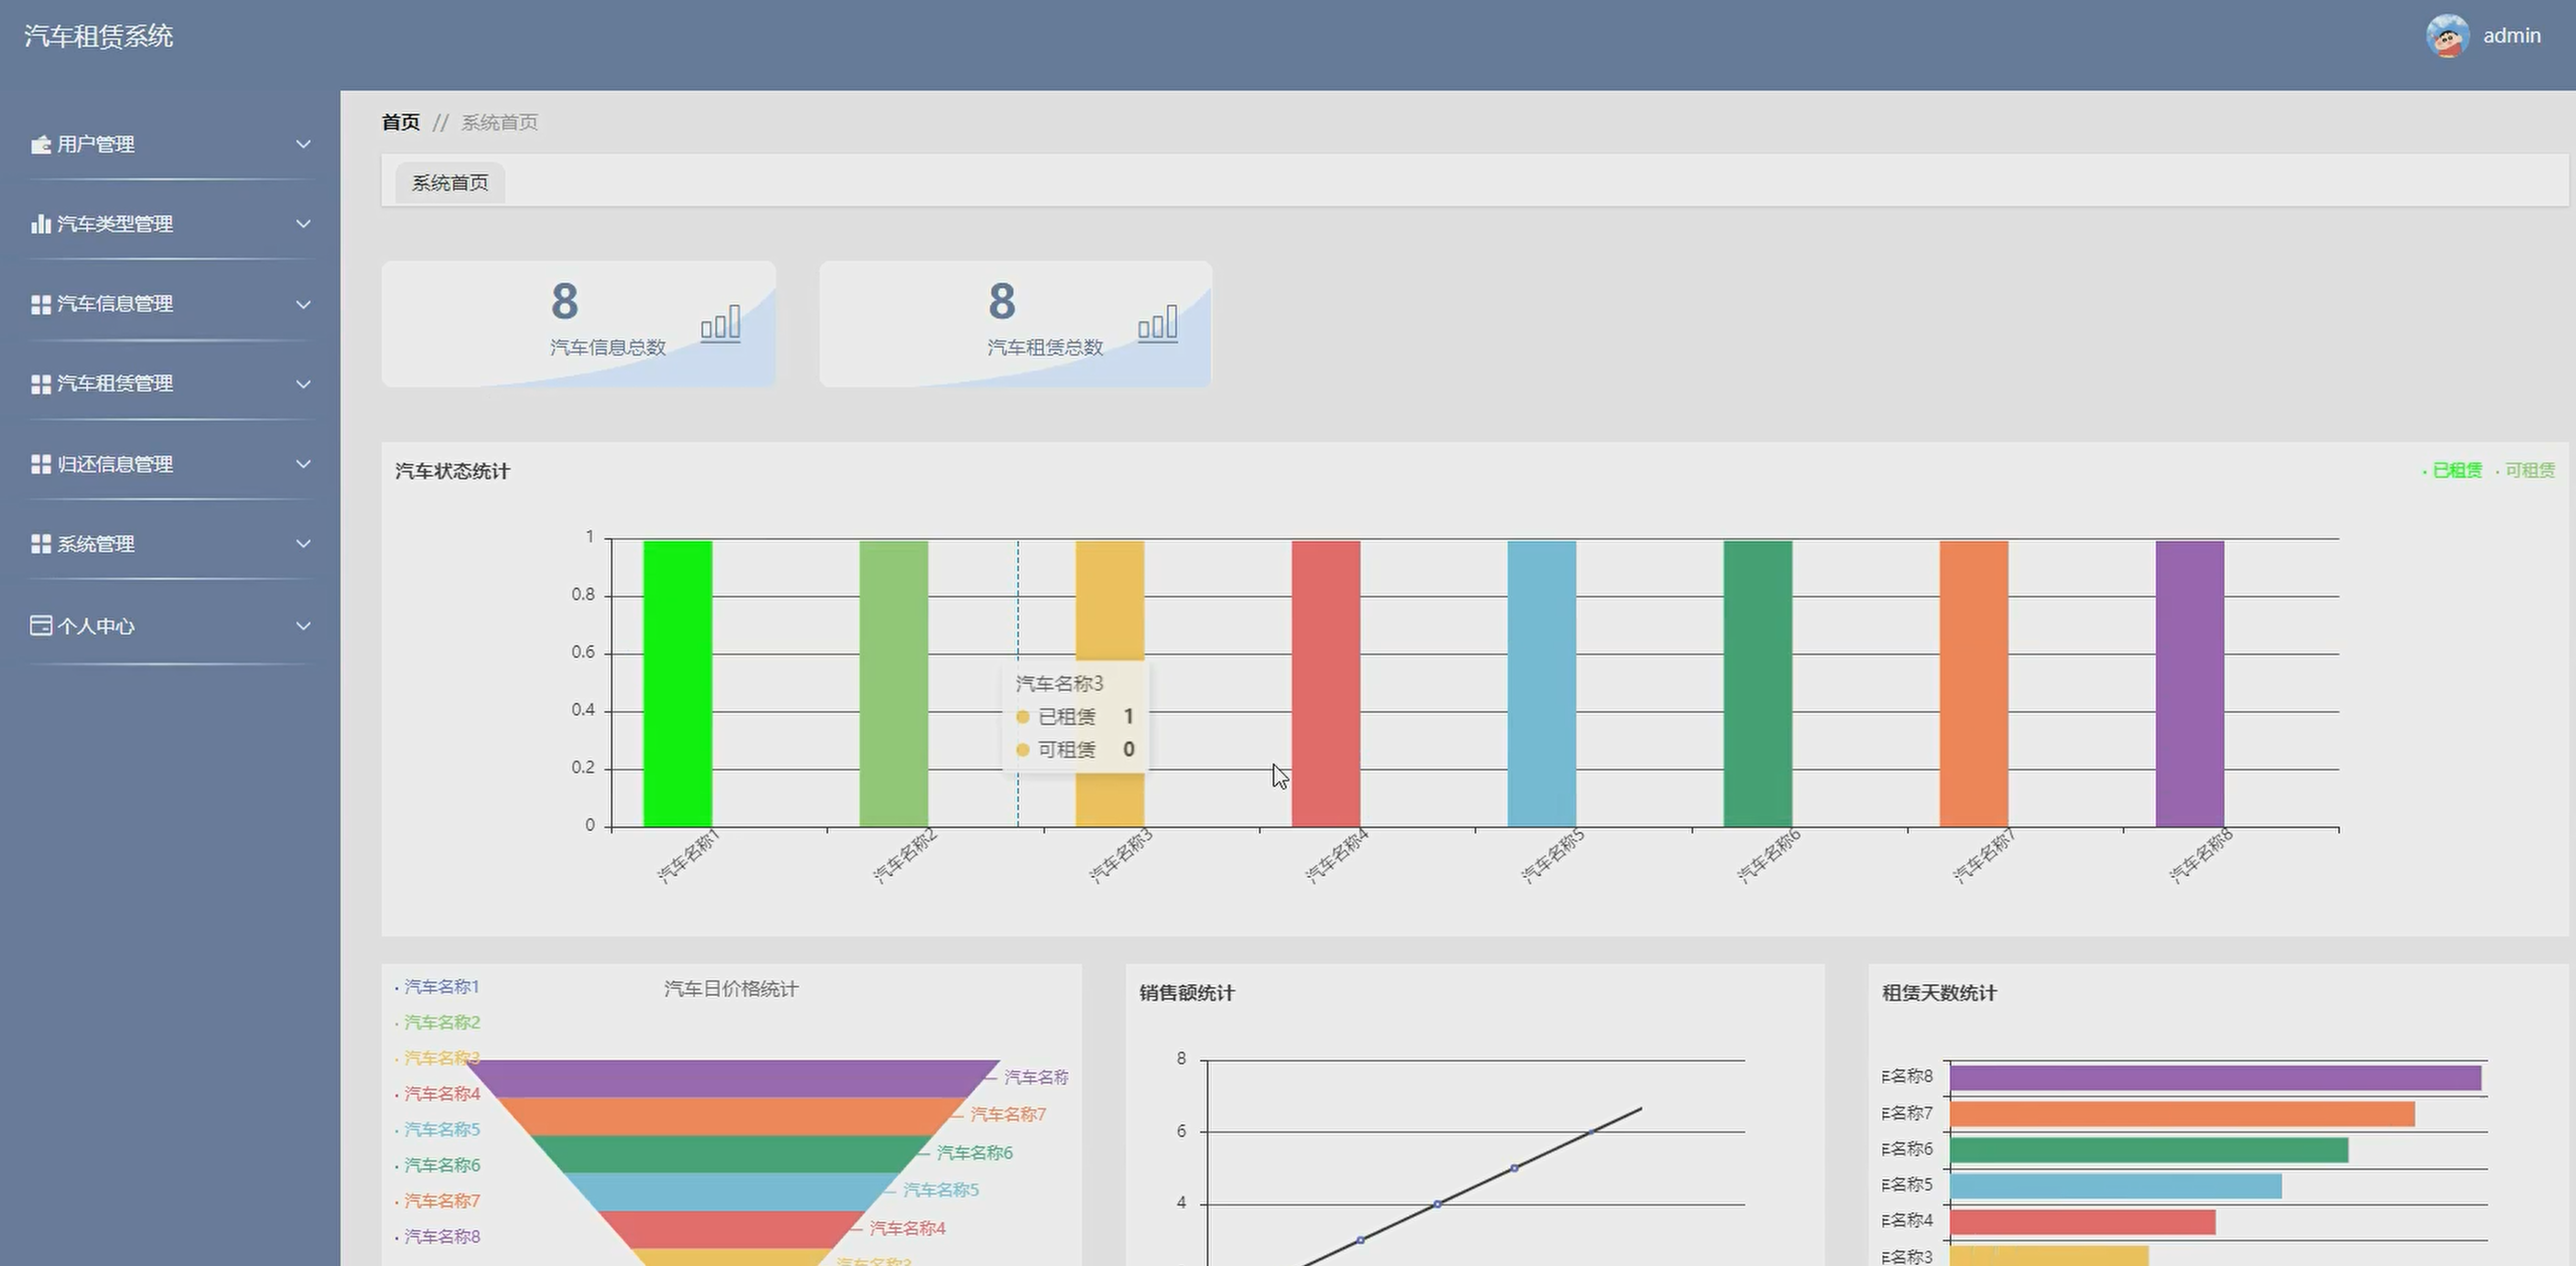Toggle 汽车名称5 in funnel legend
The height and width of the screenshot is (1266, 2576).
437,1129
